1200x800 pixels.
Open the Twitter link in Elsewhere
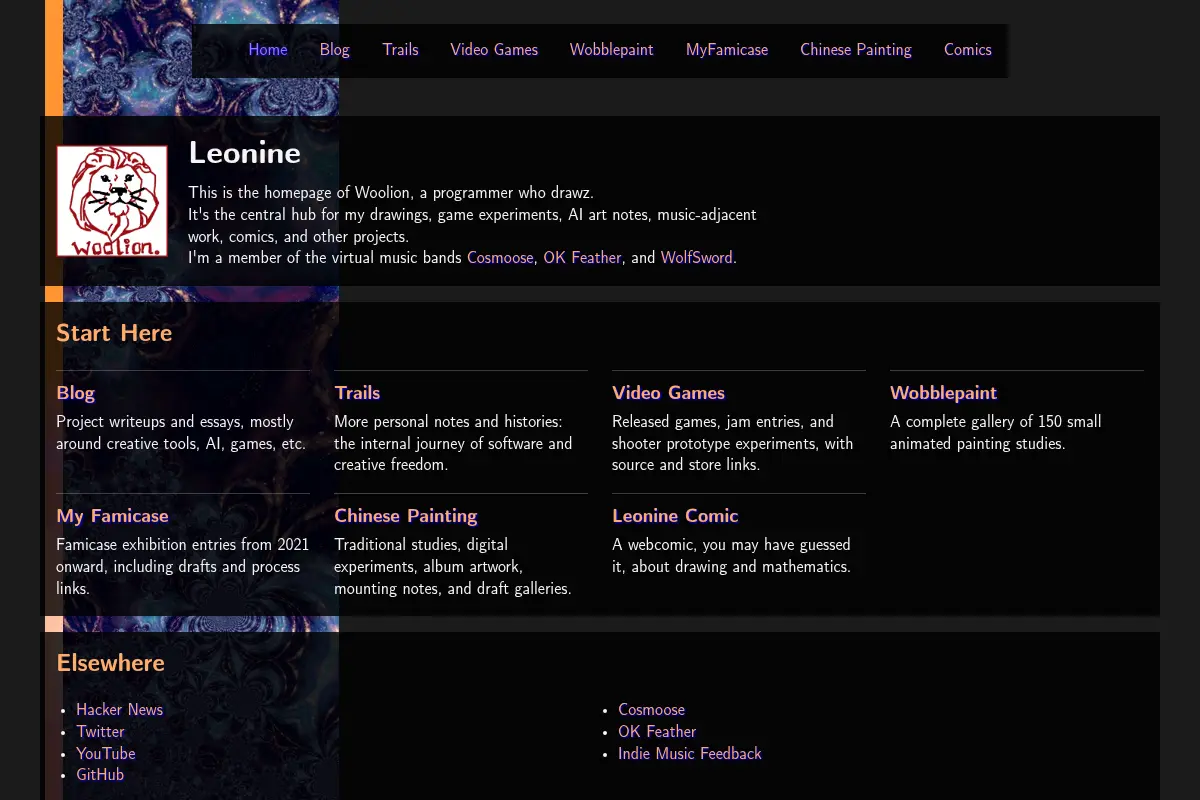tap(101, 732)
